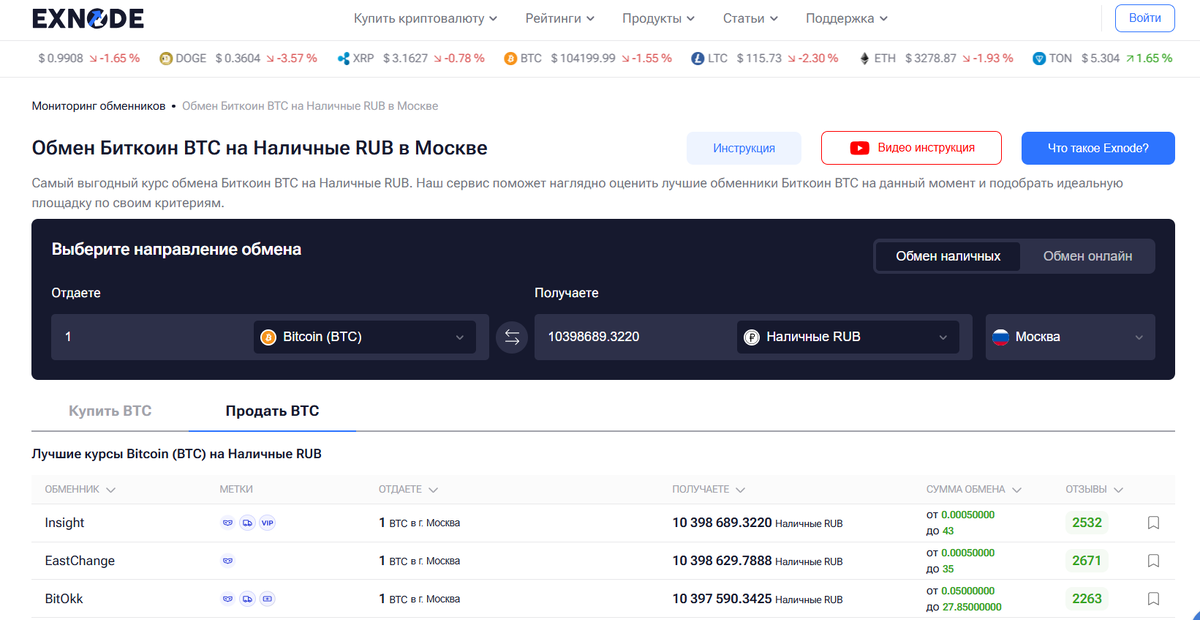This screenshot has height=620, width=1200.
Task: Switch to the Продать BTC tab
Action: coord(272,411)
